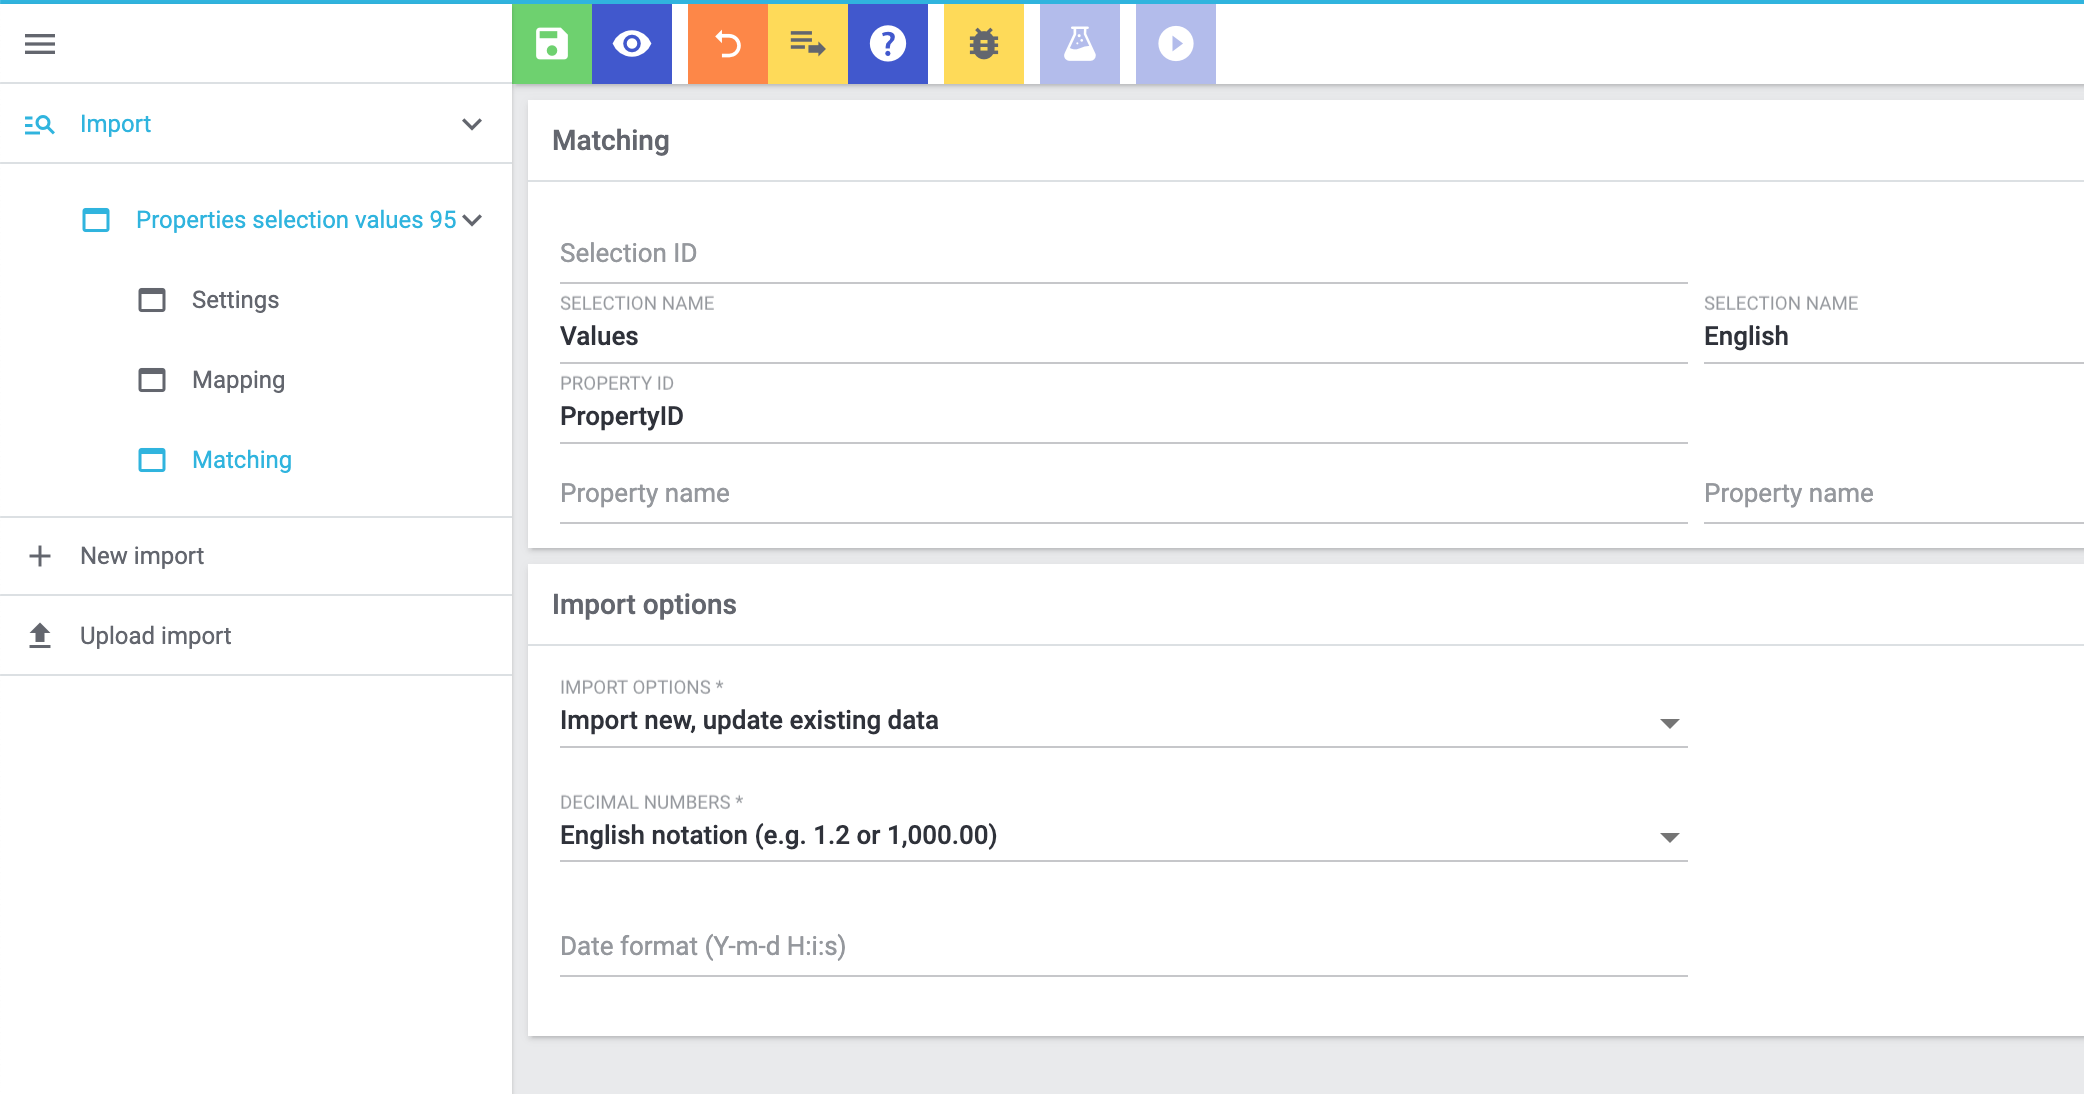Click the Selection ID field
The height and width of the screenshot is (1094, 2084).
point(1122,254)
